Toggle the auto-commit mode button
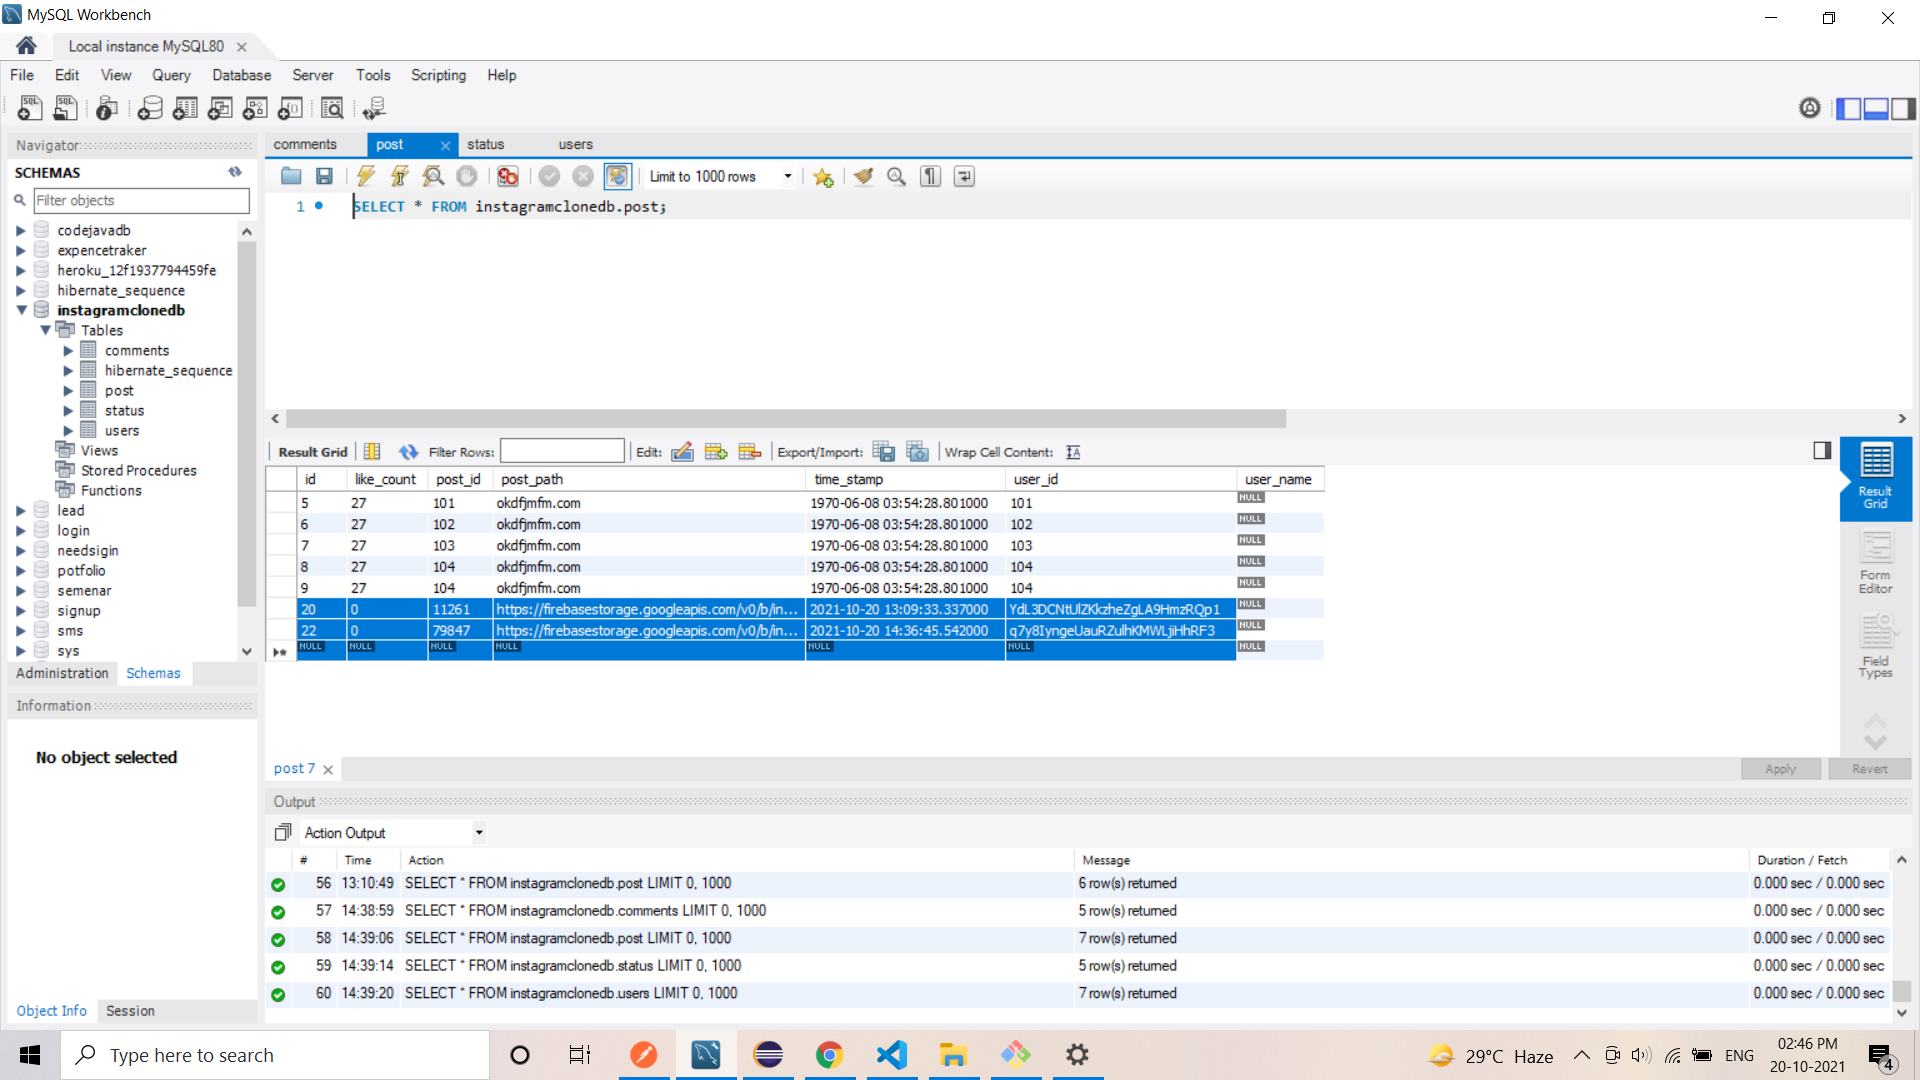The height and width of the screenshot is (1080, 1920). click(x=617, y=177)
